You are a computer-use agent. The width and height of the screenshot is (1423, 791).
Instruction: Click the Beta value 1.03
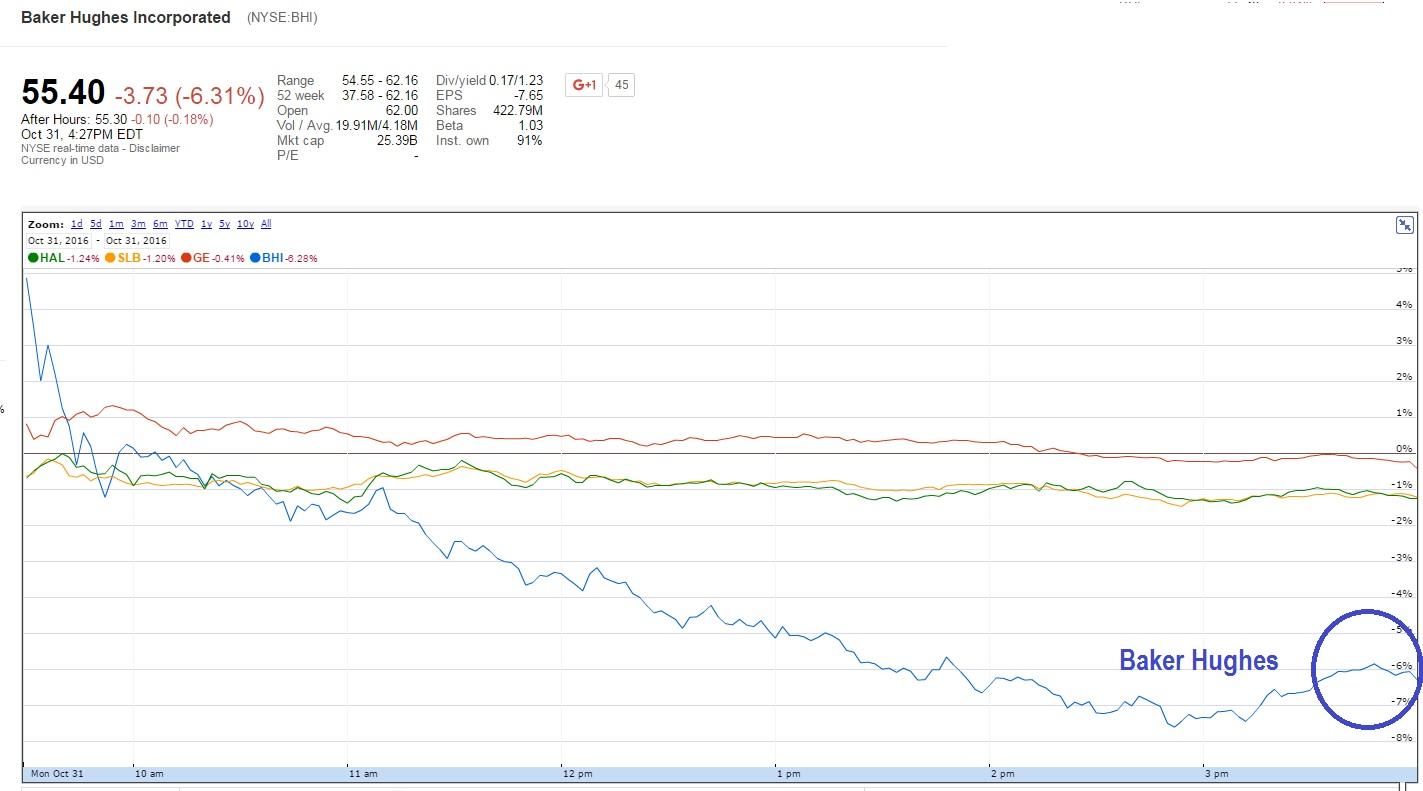531,125
